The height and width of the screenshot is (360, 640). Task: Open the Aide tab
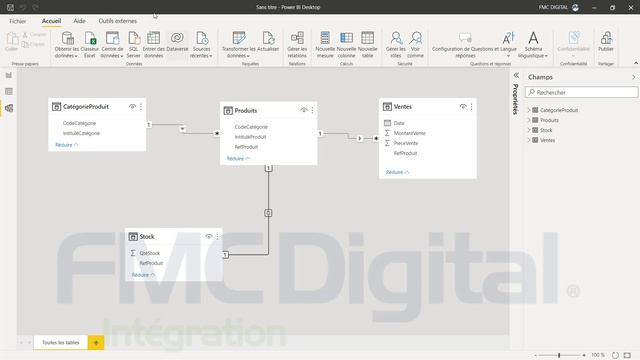point(79,21)
